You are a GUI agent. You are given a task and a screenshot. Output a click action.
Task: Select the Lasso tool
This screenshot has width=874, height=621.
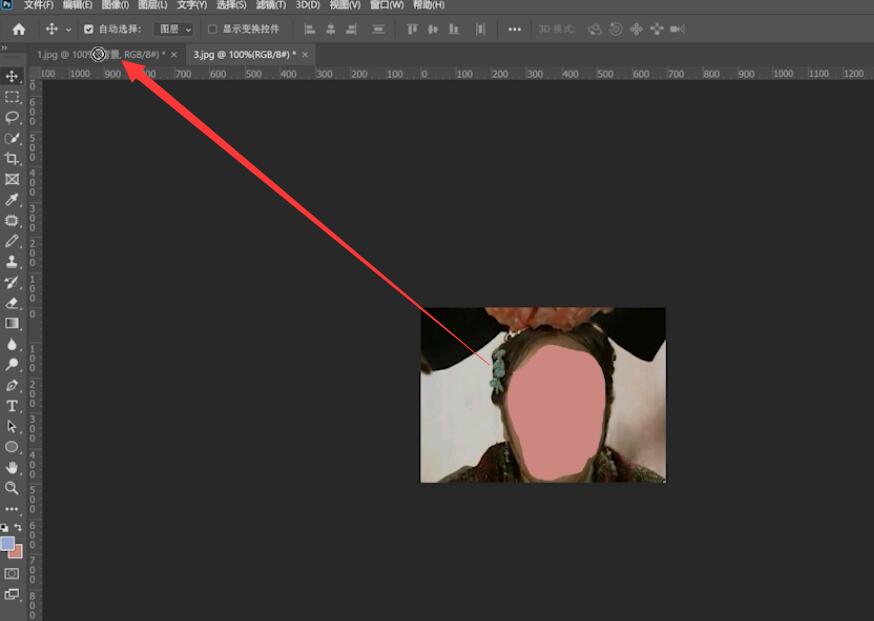(x=12, y=118)
